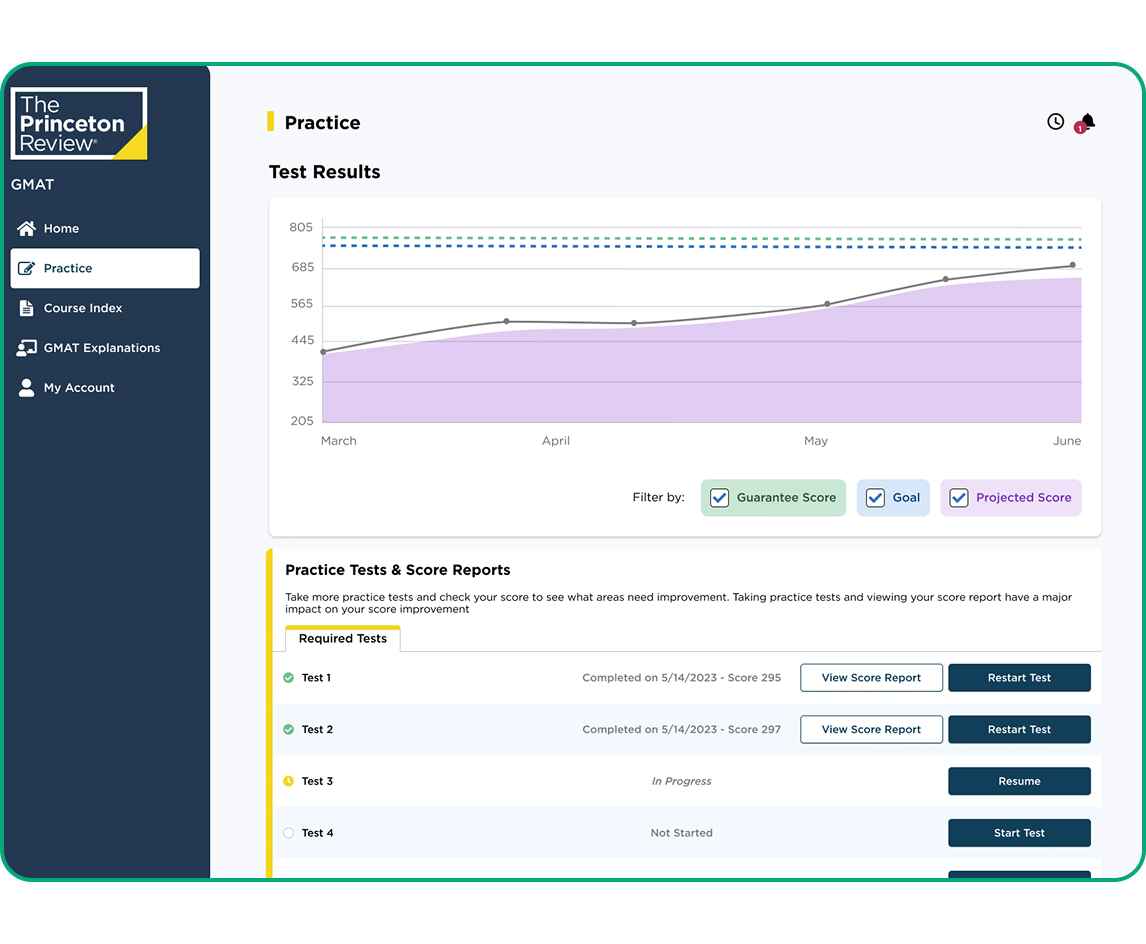Resume Test 3
Screen dimensions: 1146x944
1019,781
